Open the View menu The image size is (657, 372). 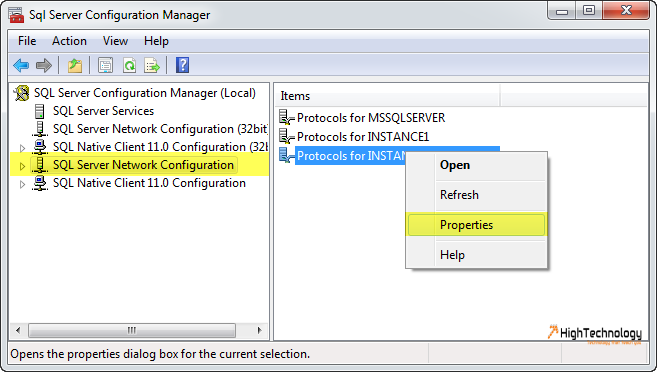click(x=115, y=41)
